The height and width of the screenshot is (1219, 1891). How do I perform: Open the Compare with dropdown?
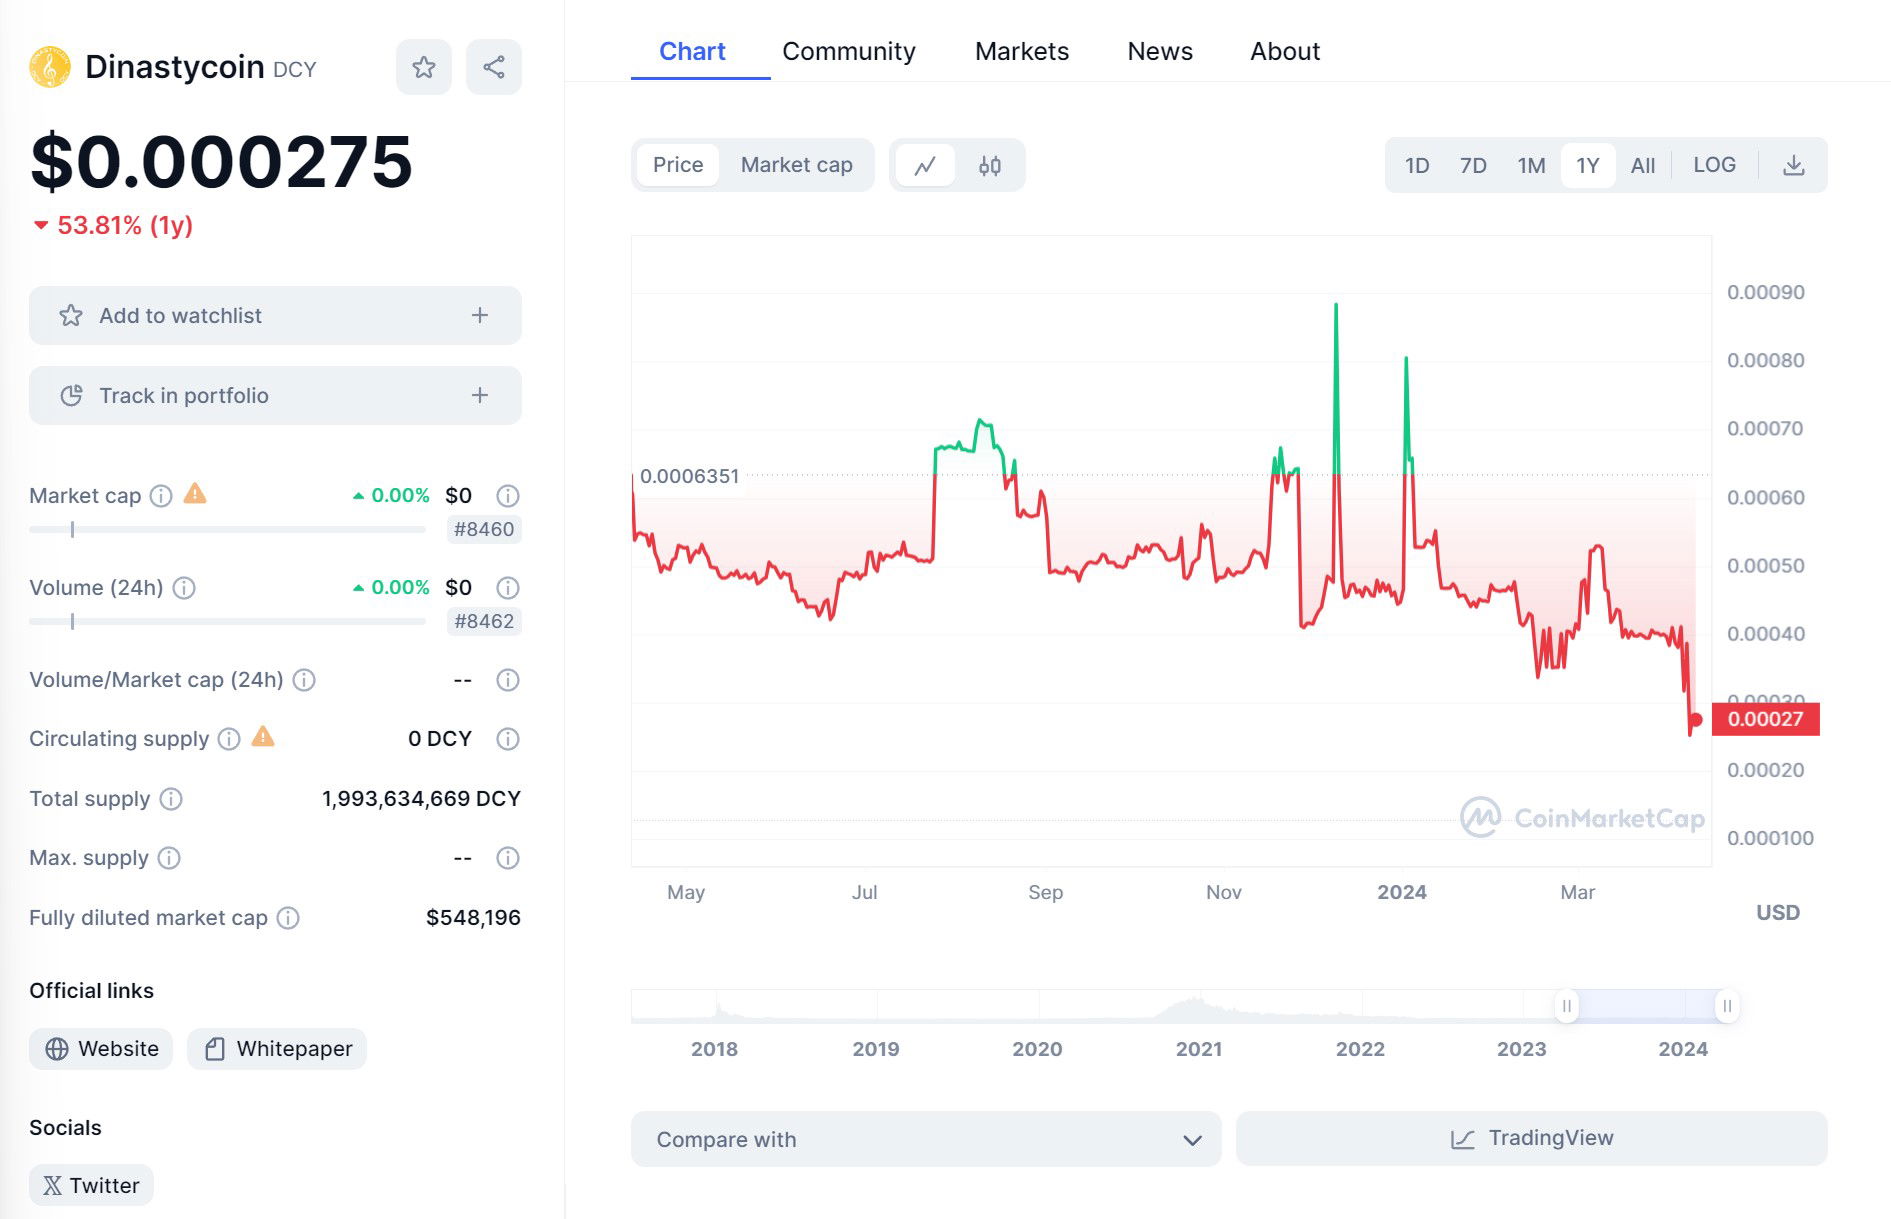coord(926,1139)
